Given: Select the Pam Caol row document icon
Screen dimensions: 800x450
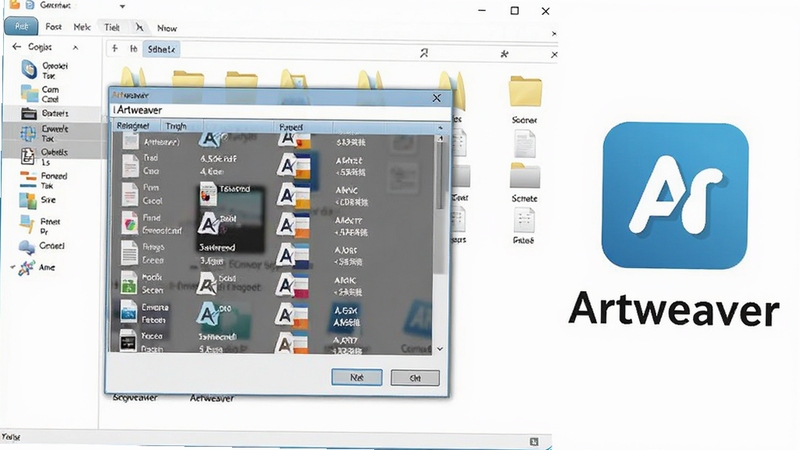Looking at the screenshot, I should click(130, 194).
